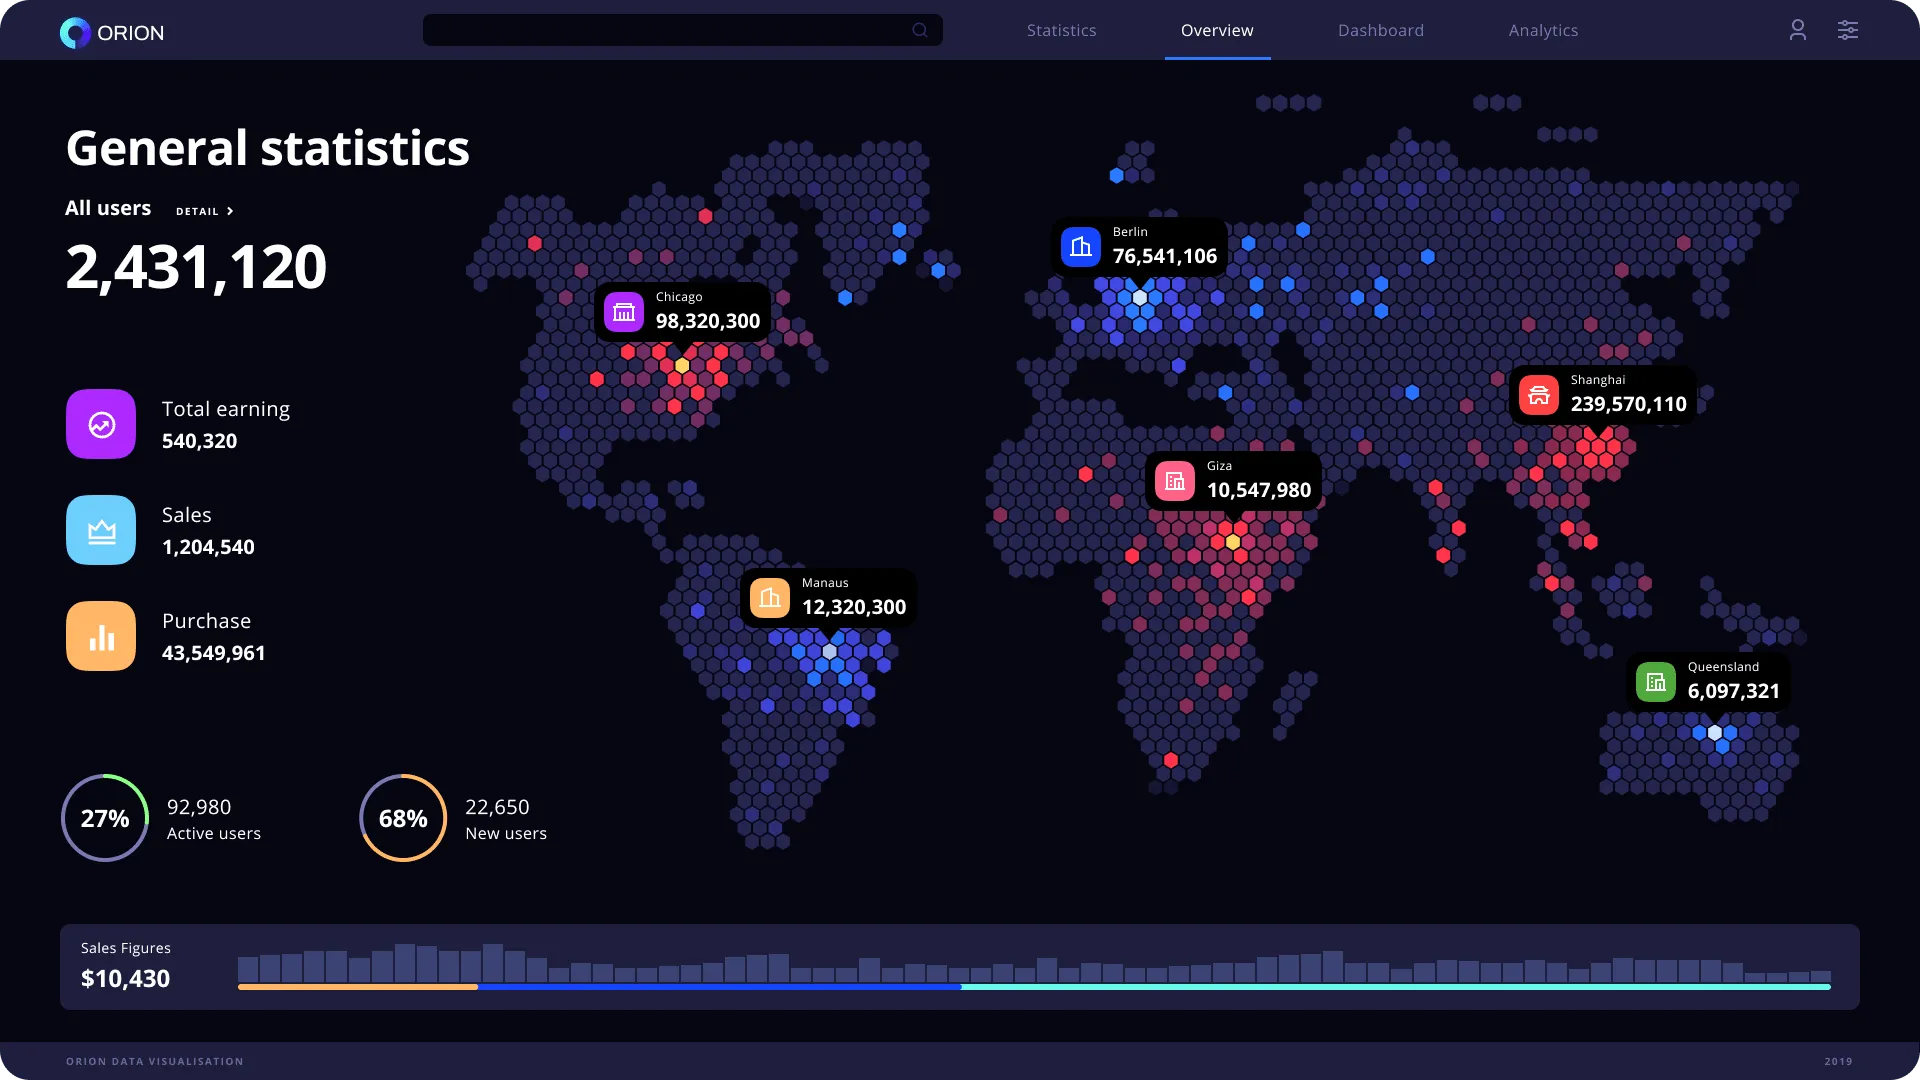Open the Analytics tab
Image resolution: width=1920 pixels, height=1080 pixels.
1543,30
